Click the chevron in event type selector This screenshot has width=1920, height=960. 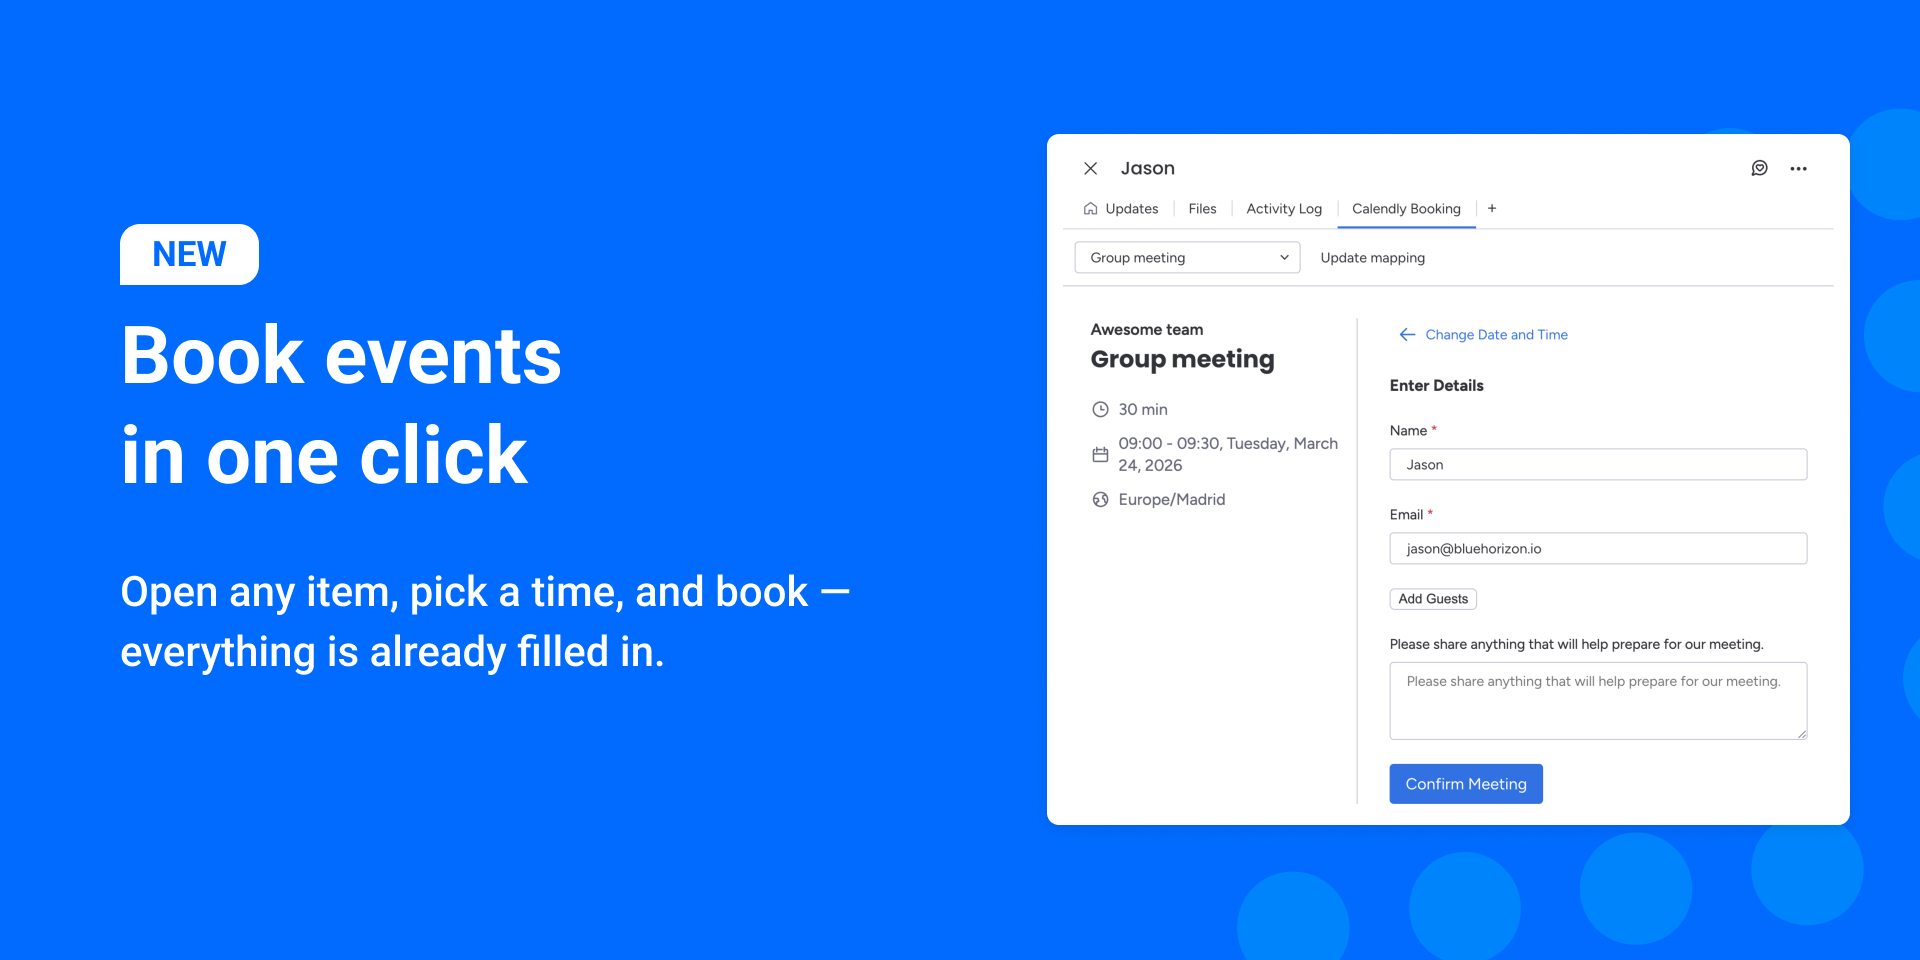1284,258
